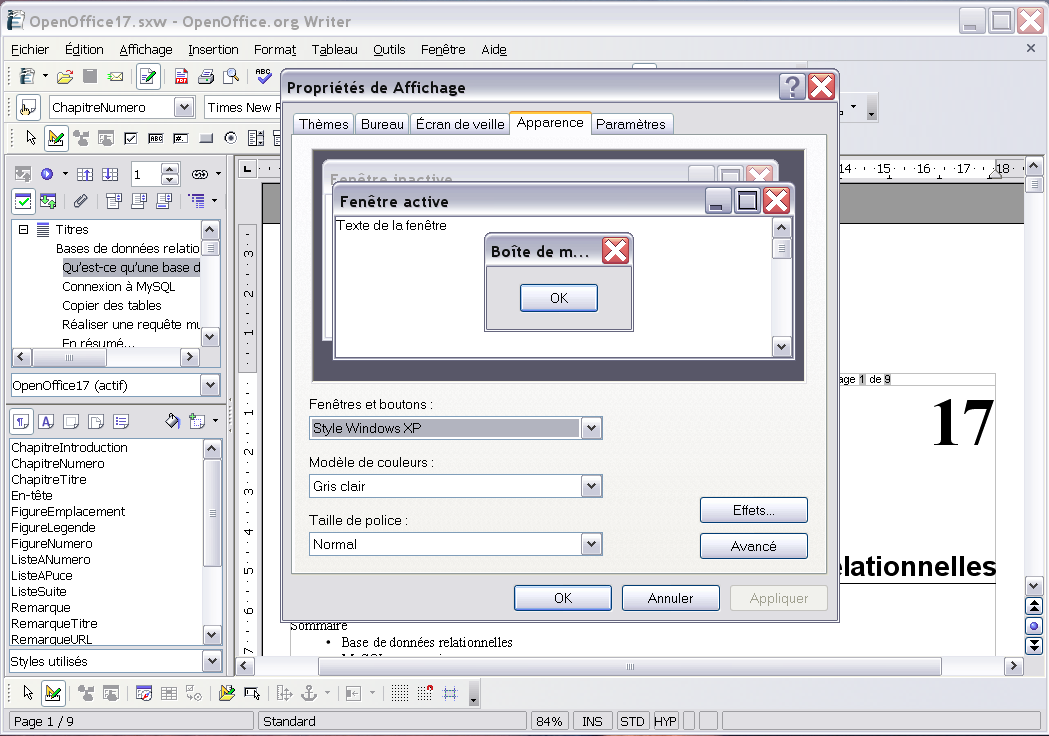Activate Fill Format Mode paint bucket
The height and width of the screenshot is (736, 1049).
coord(173,421)
